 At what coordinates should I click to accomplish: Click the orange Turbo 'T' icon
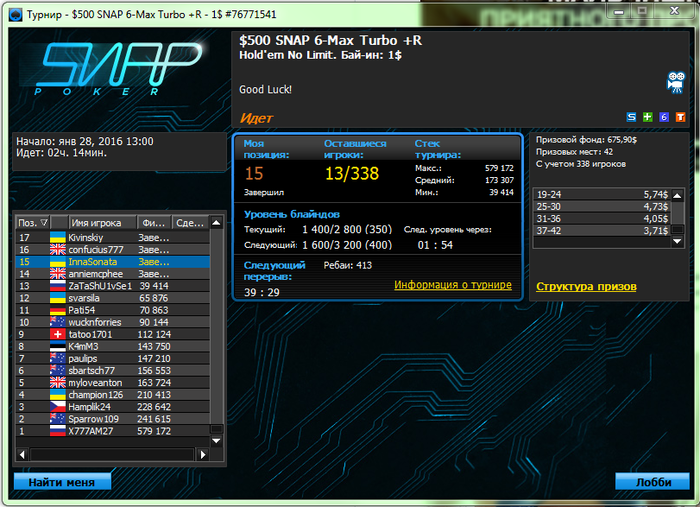point(680,117)
